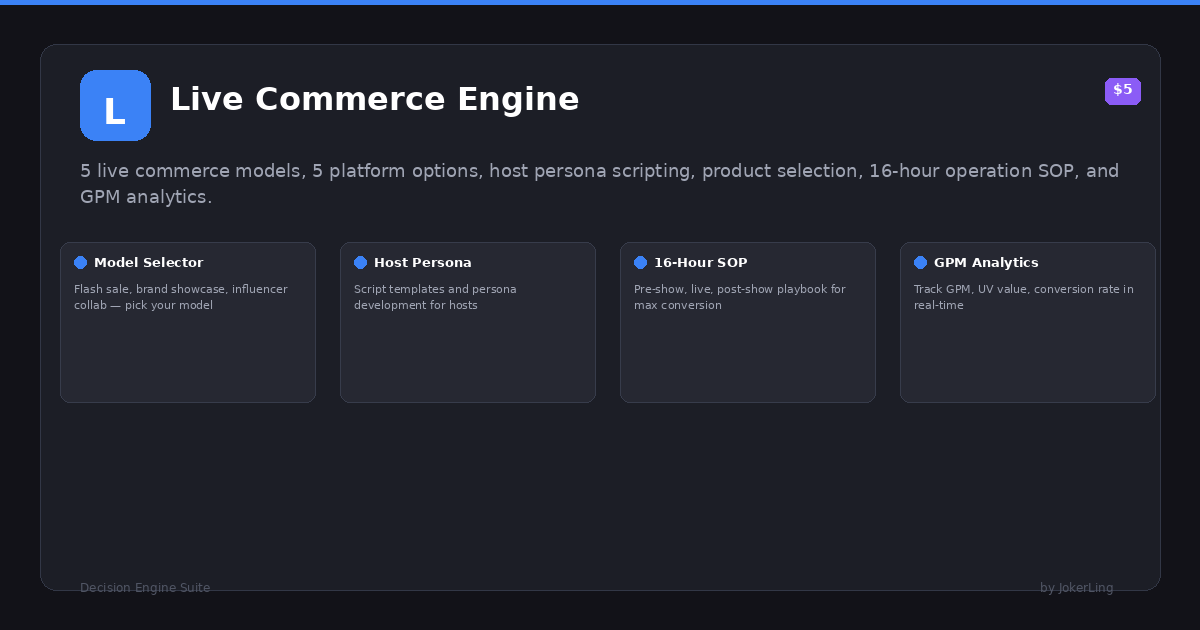Open the 16-Hour SOP heading
1200x630 pixels.
[701, 263]
